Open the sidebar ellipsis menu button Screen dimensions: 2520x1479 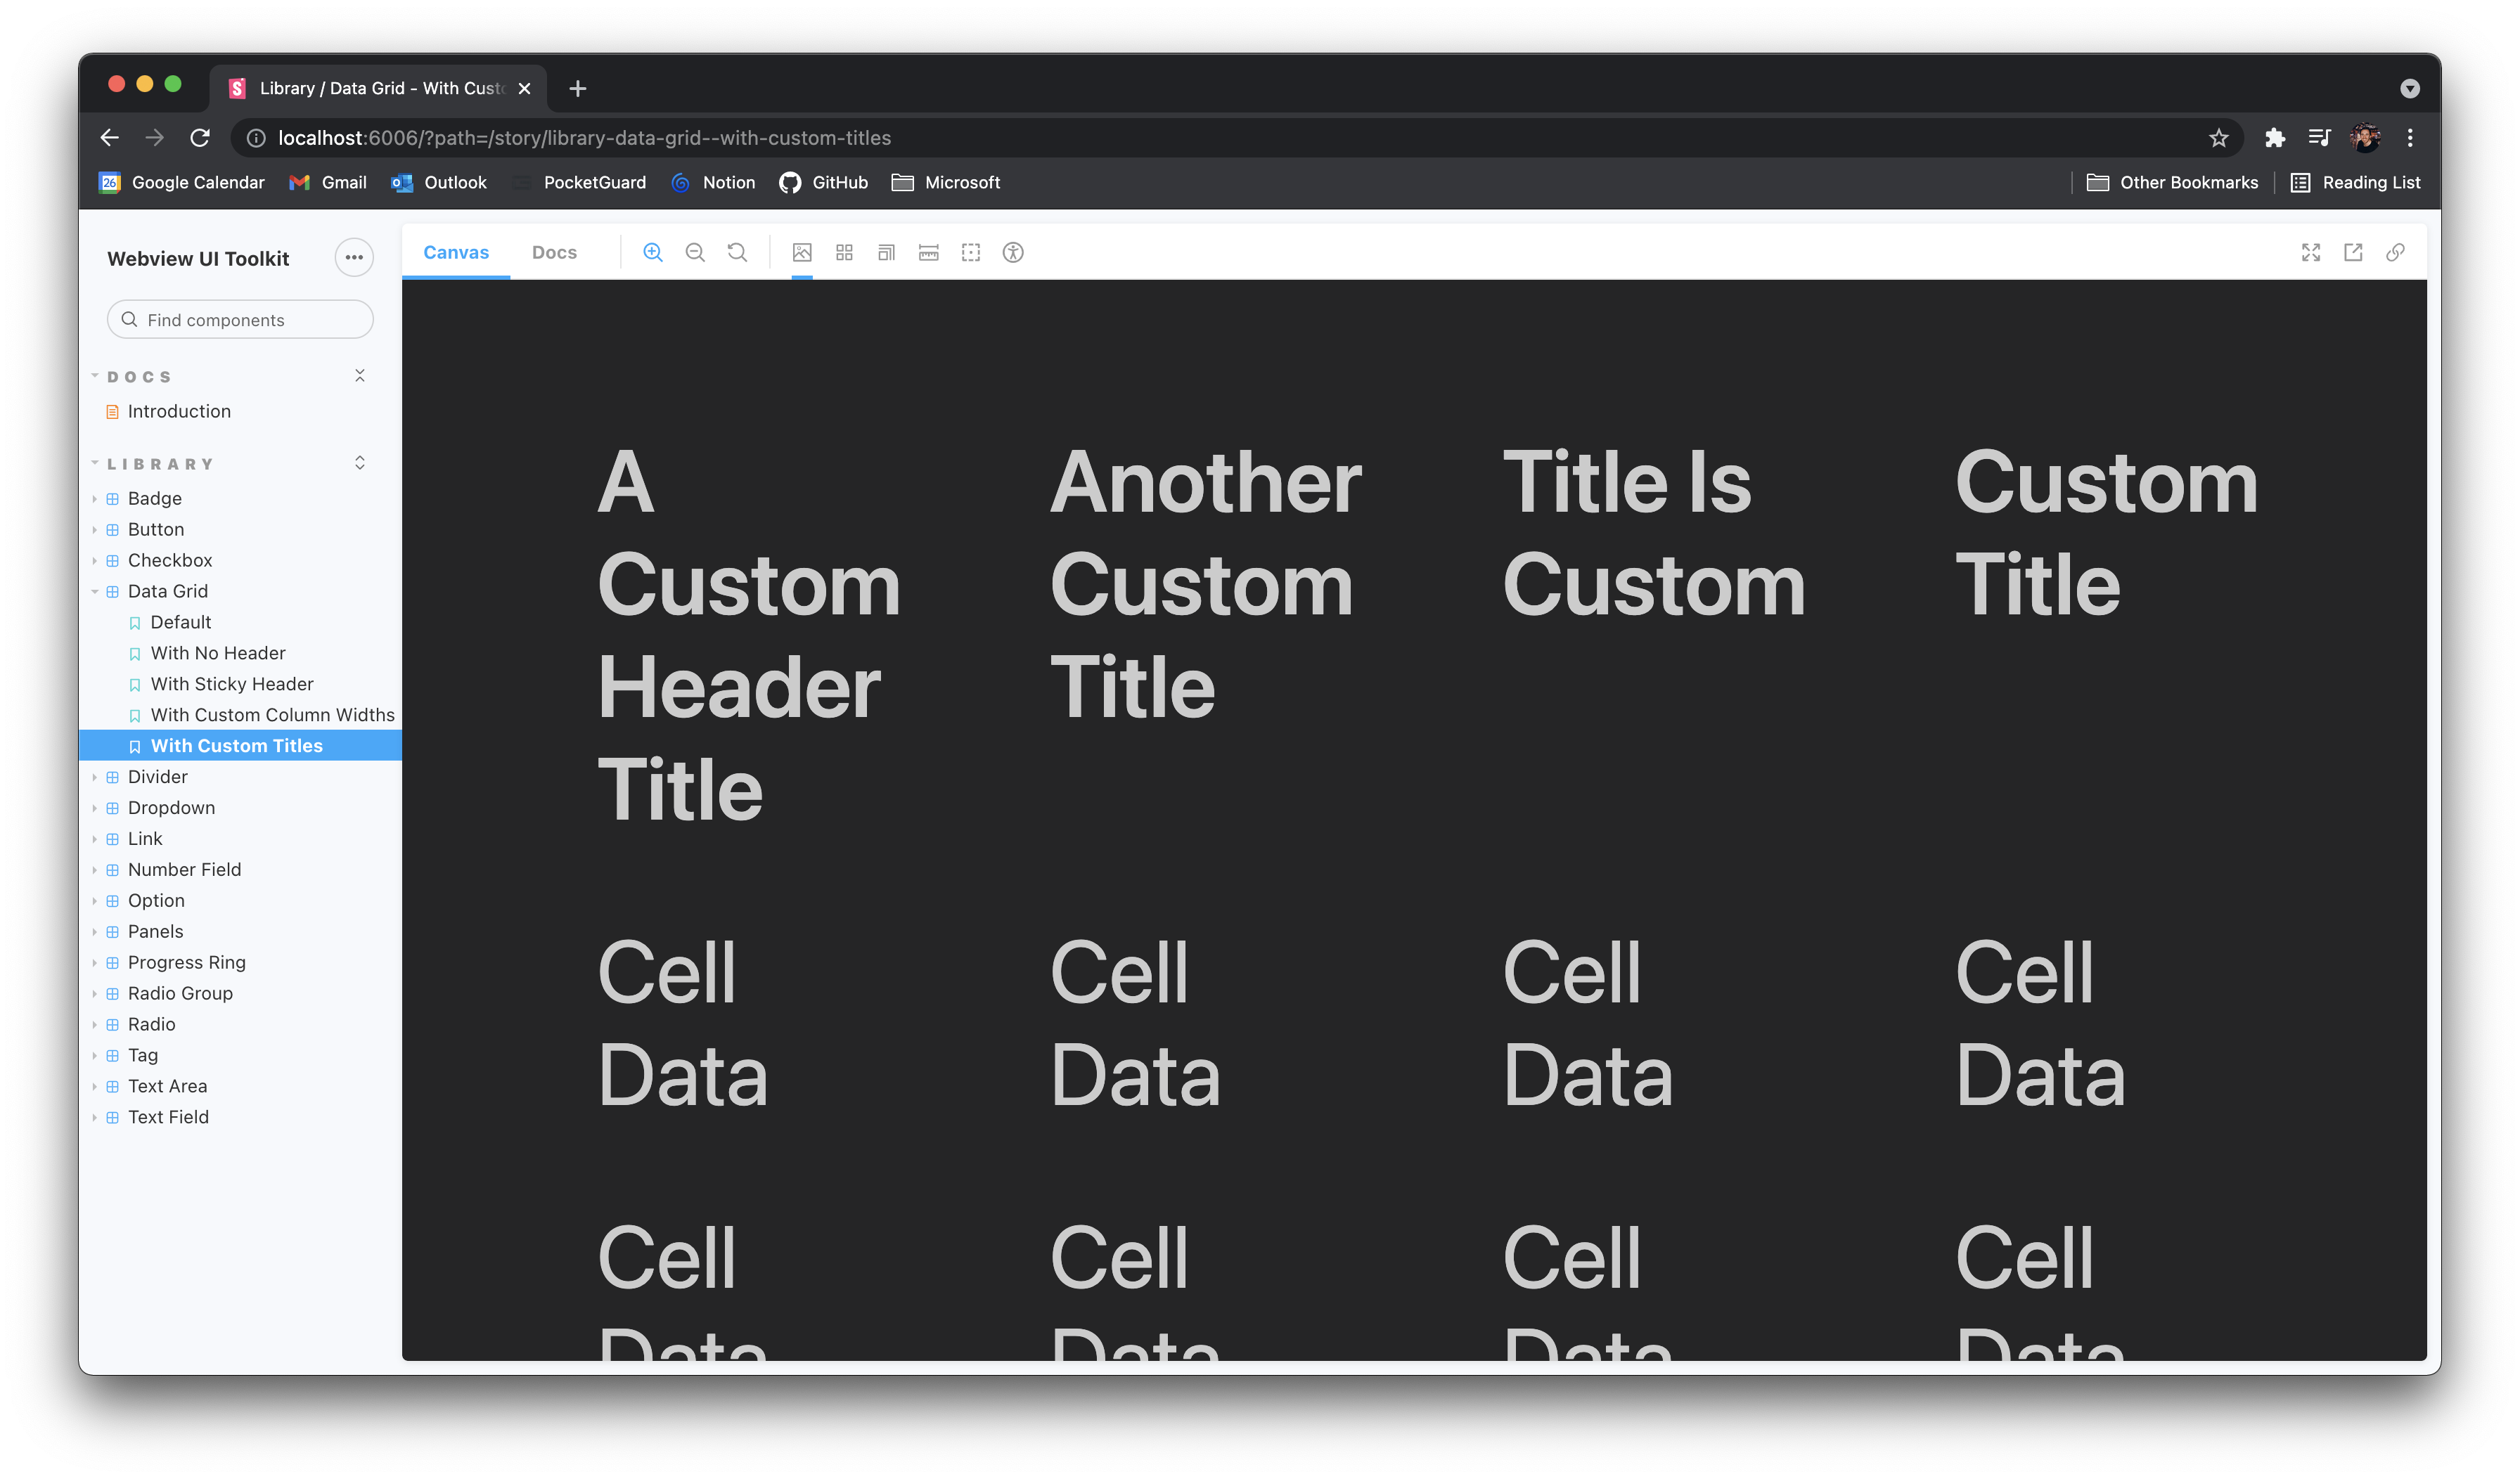click(x=354, y=258)
